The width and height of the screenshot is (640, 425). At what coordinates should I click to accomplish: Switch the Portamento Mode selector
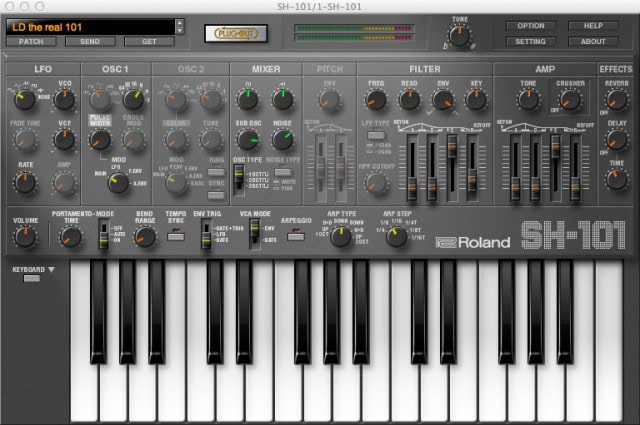(104, 234)
